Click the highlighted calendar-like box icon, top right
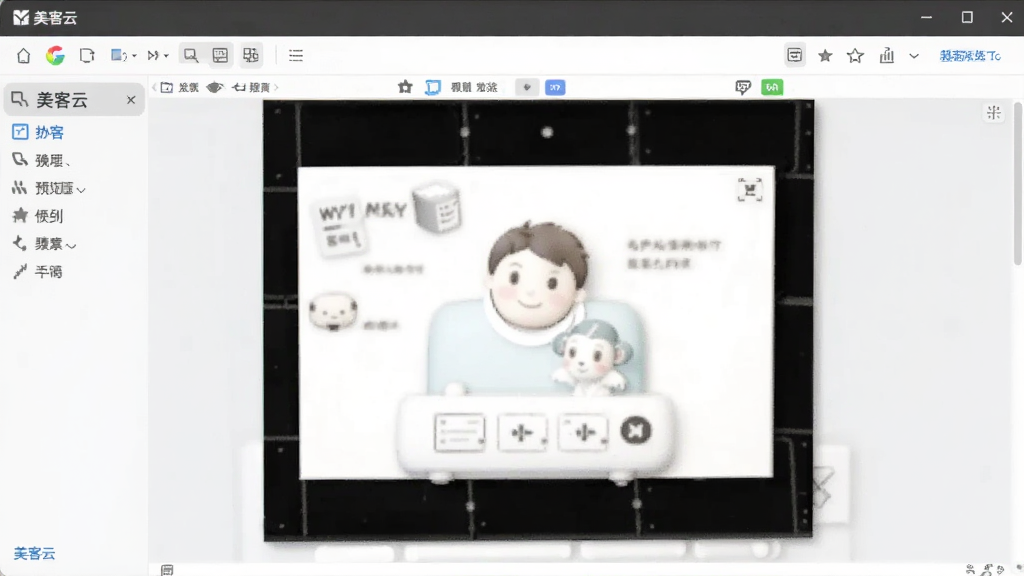The image size is (1024, 576). (x=795, y=56)
